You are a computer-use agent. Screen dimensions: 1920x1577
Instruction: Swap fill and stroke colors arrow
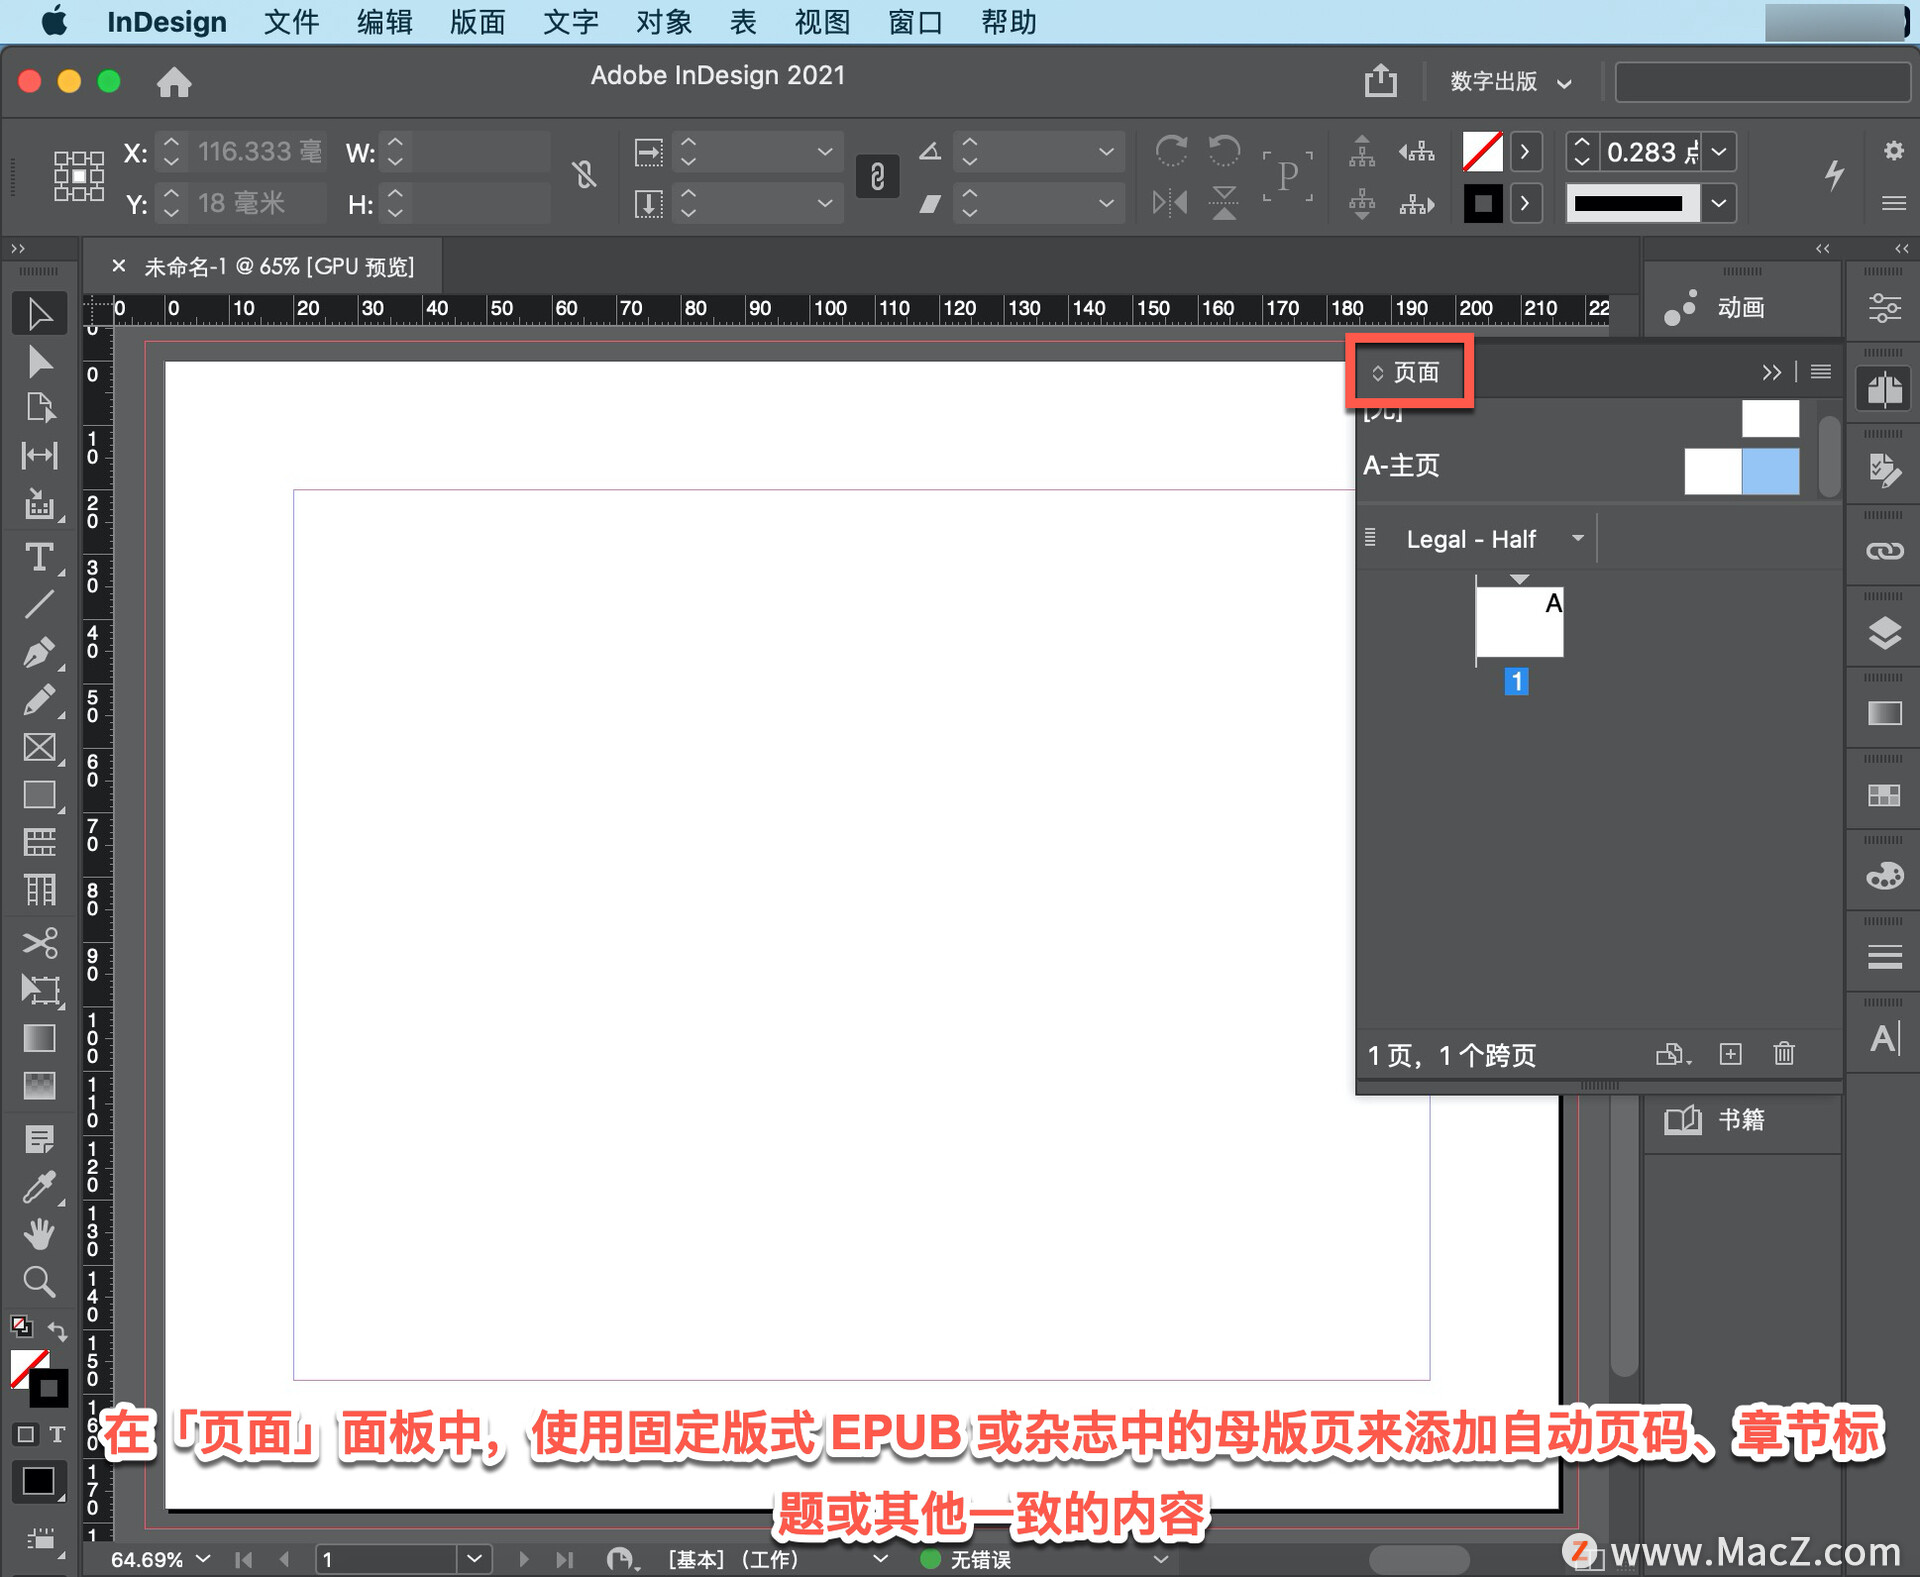pyautogui.click(x=57, y=1331)
